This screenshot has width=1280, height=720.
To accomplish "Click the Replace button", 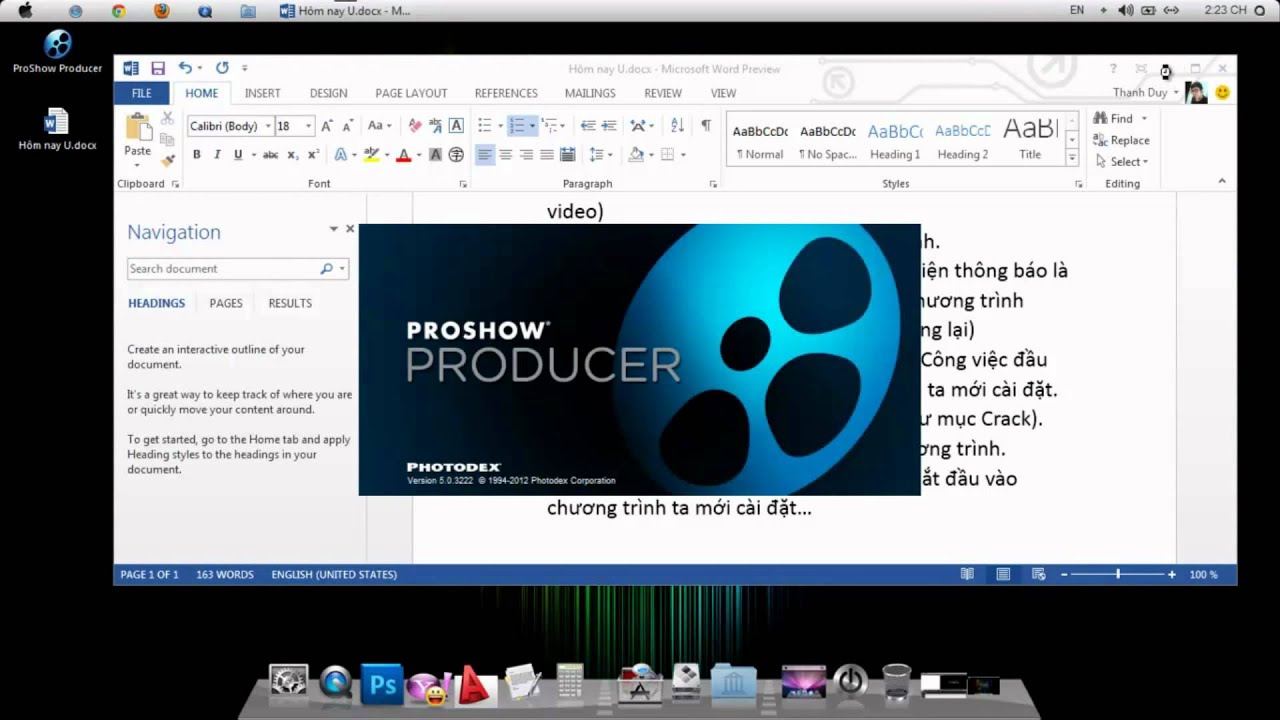I will click(x=1122, y=141).
